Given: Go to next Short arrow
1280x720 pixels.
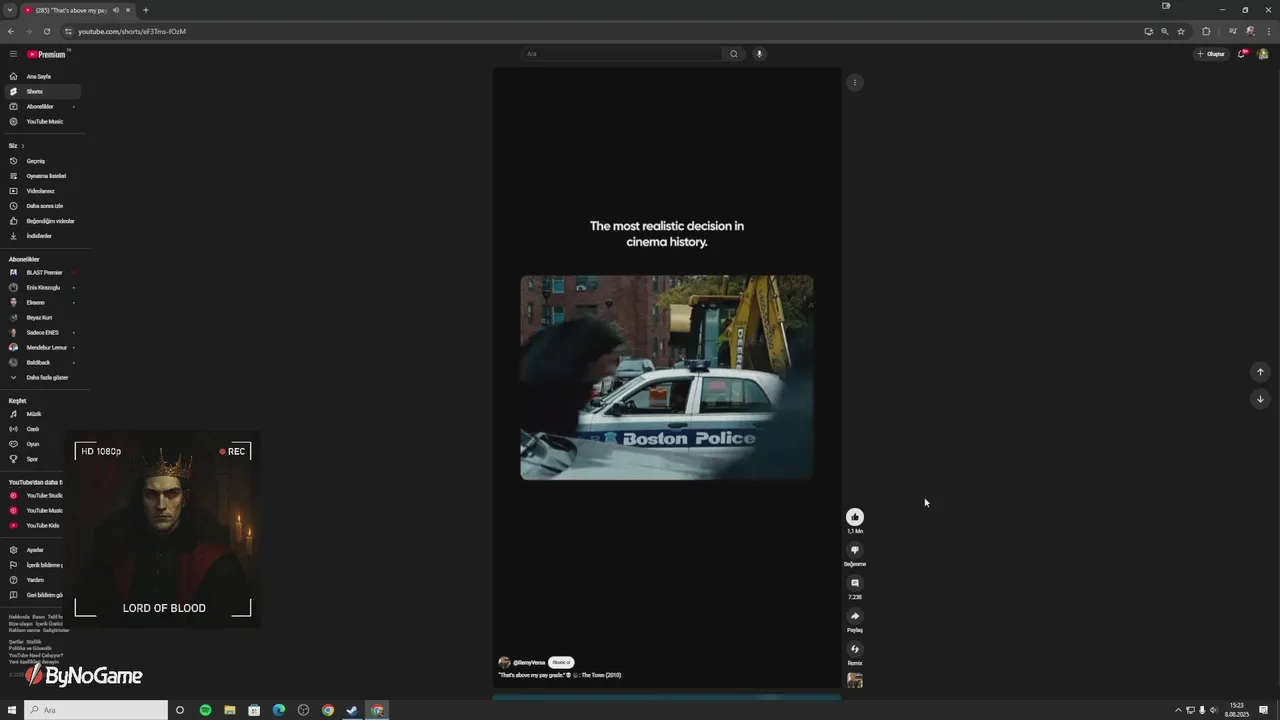Looking at the screenshot, I should (1260, 399).
